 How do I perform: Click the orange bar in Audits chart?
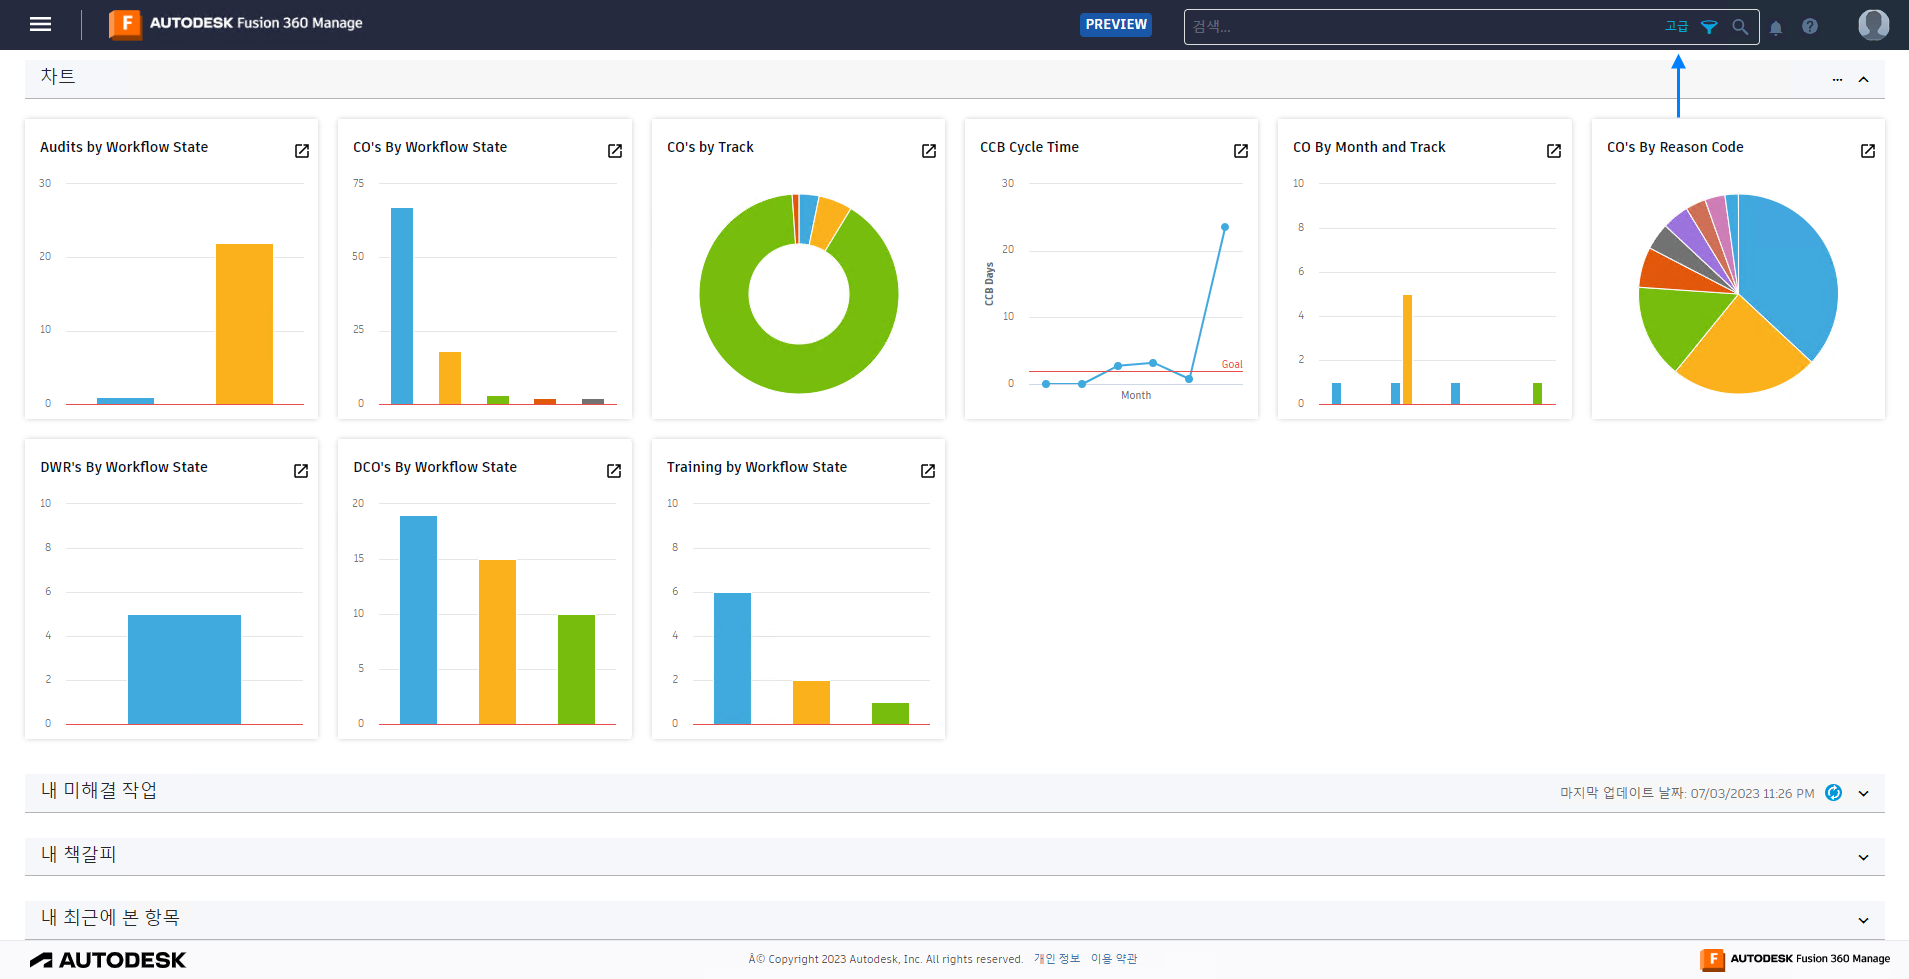tap(245, 324)
